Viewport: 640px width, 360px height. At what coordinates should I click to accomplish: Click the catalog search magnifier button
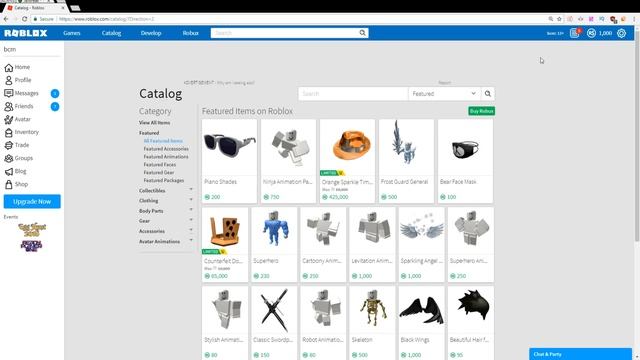point(488,94)
